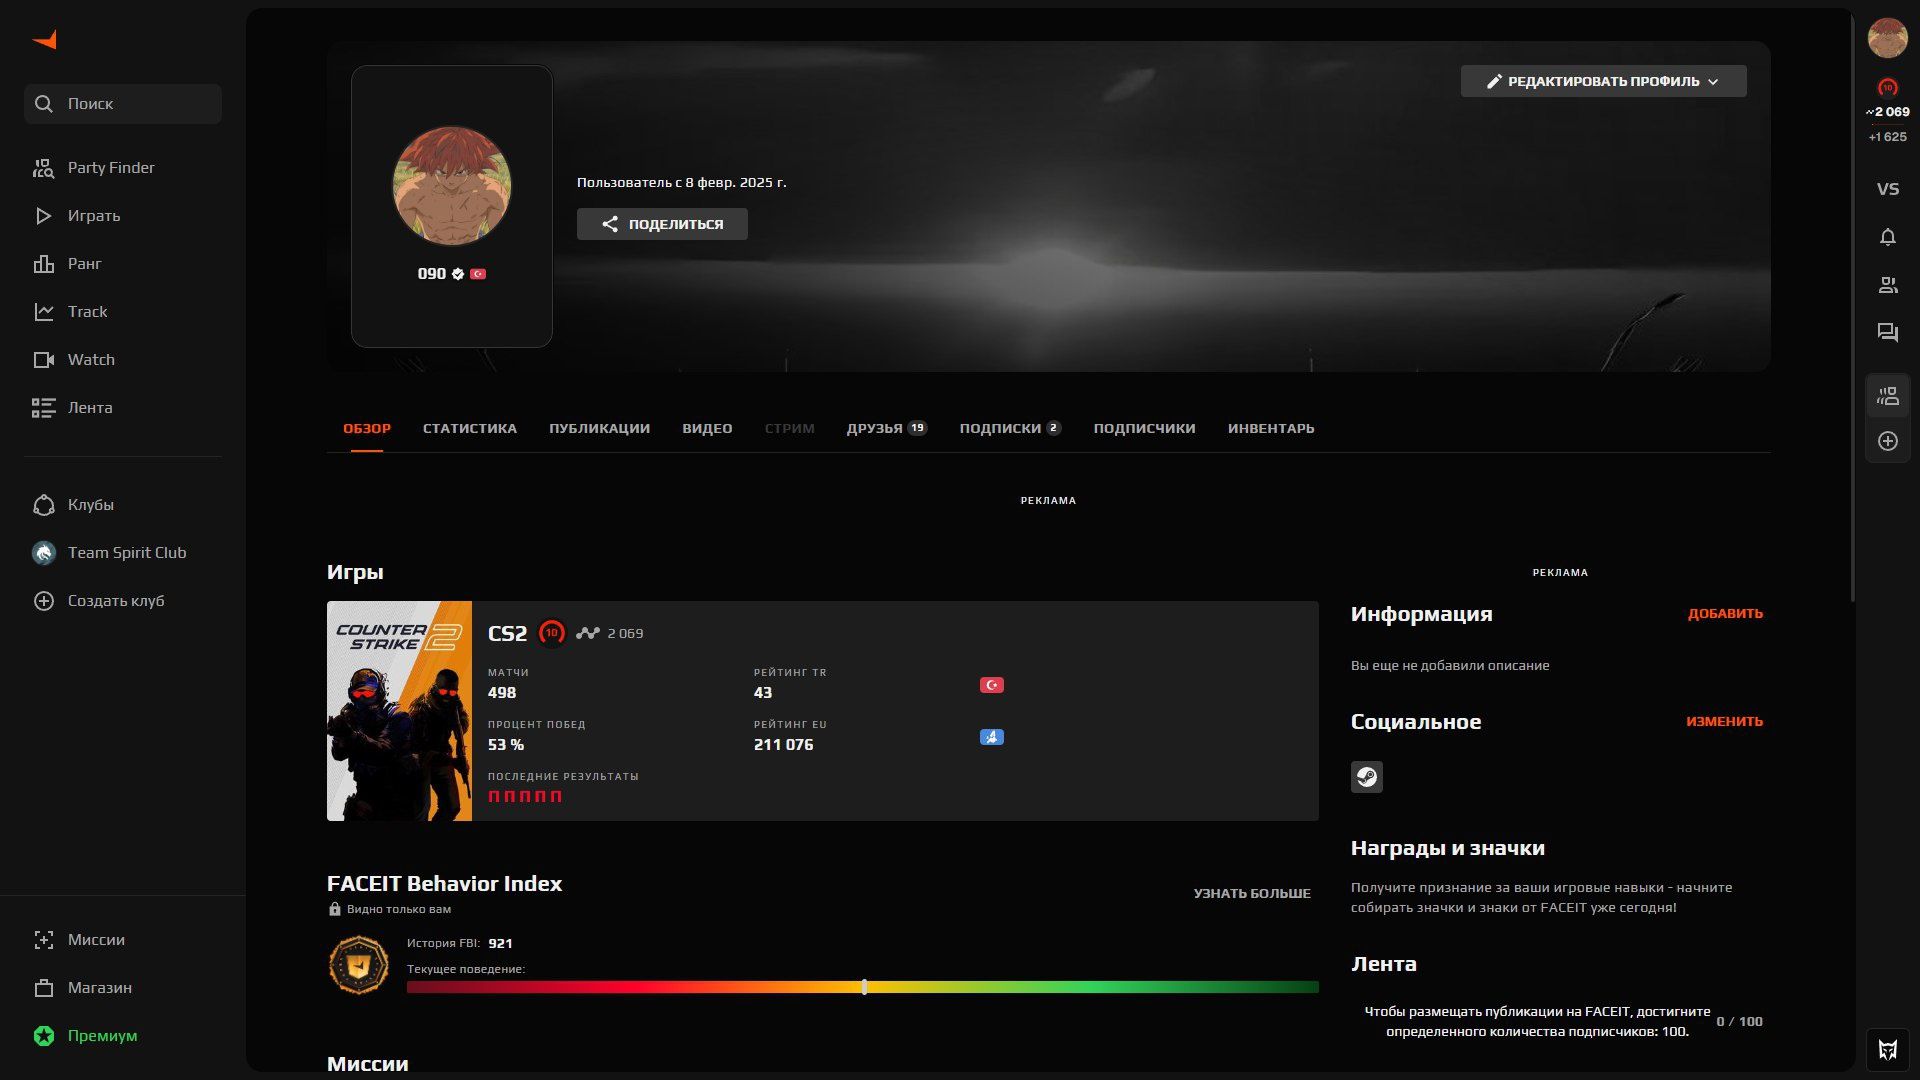This screenshot has width=1920, height=1080.
Task: Click the Watch camera icon
Action: click(43, 360)
